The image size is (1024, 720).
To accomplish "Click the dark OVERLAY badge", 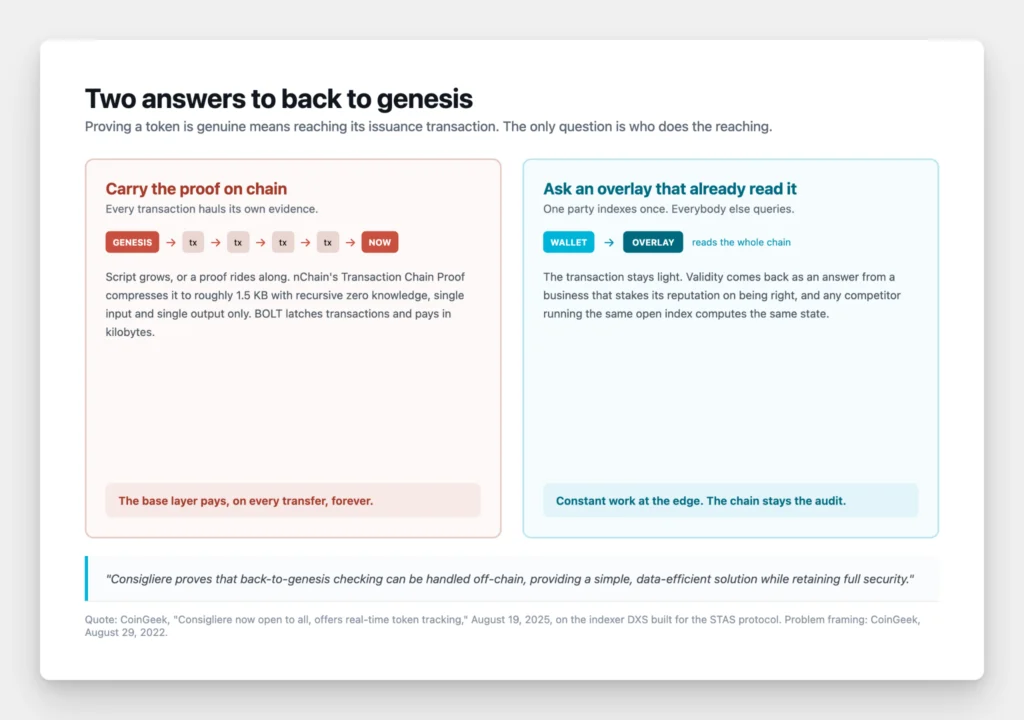I will pyautogui.click(x=652, y=242).
